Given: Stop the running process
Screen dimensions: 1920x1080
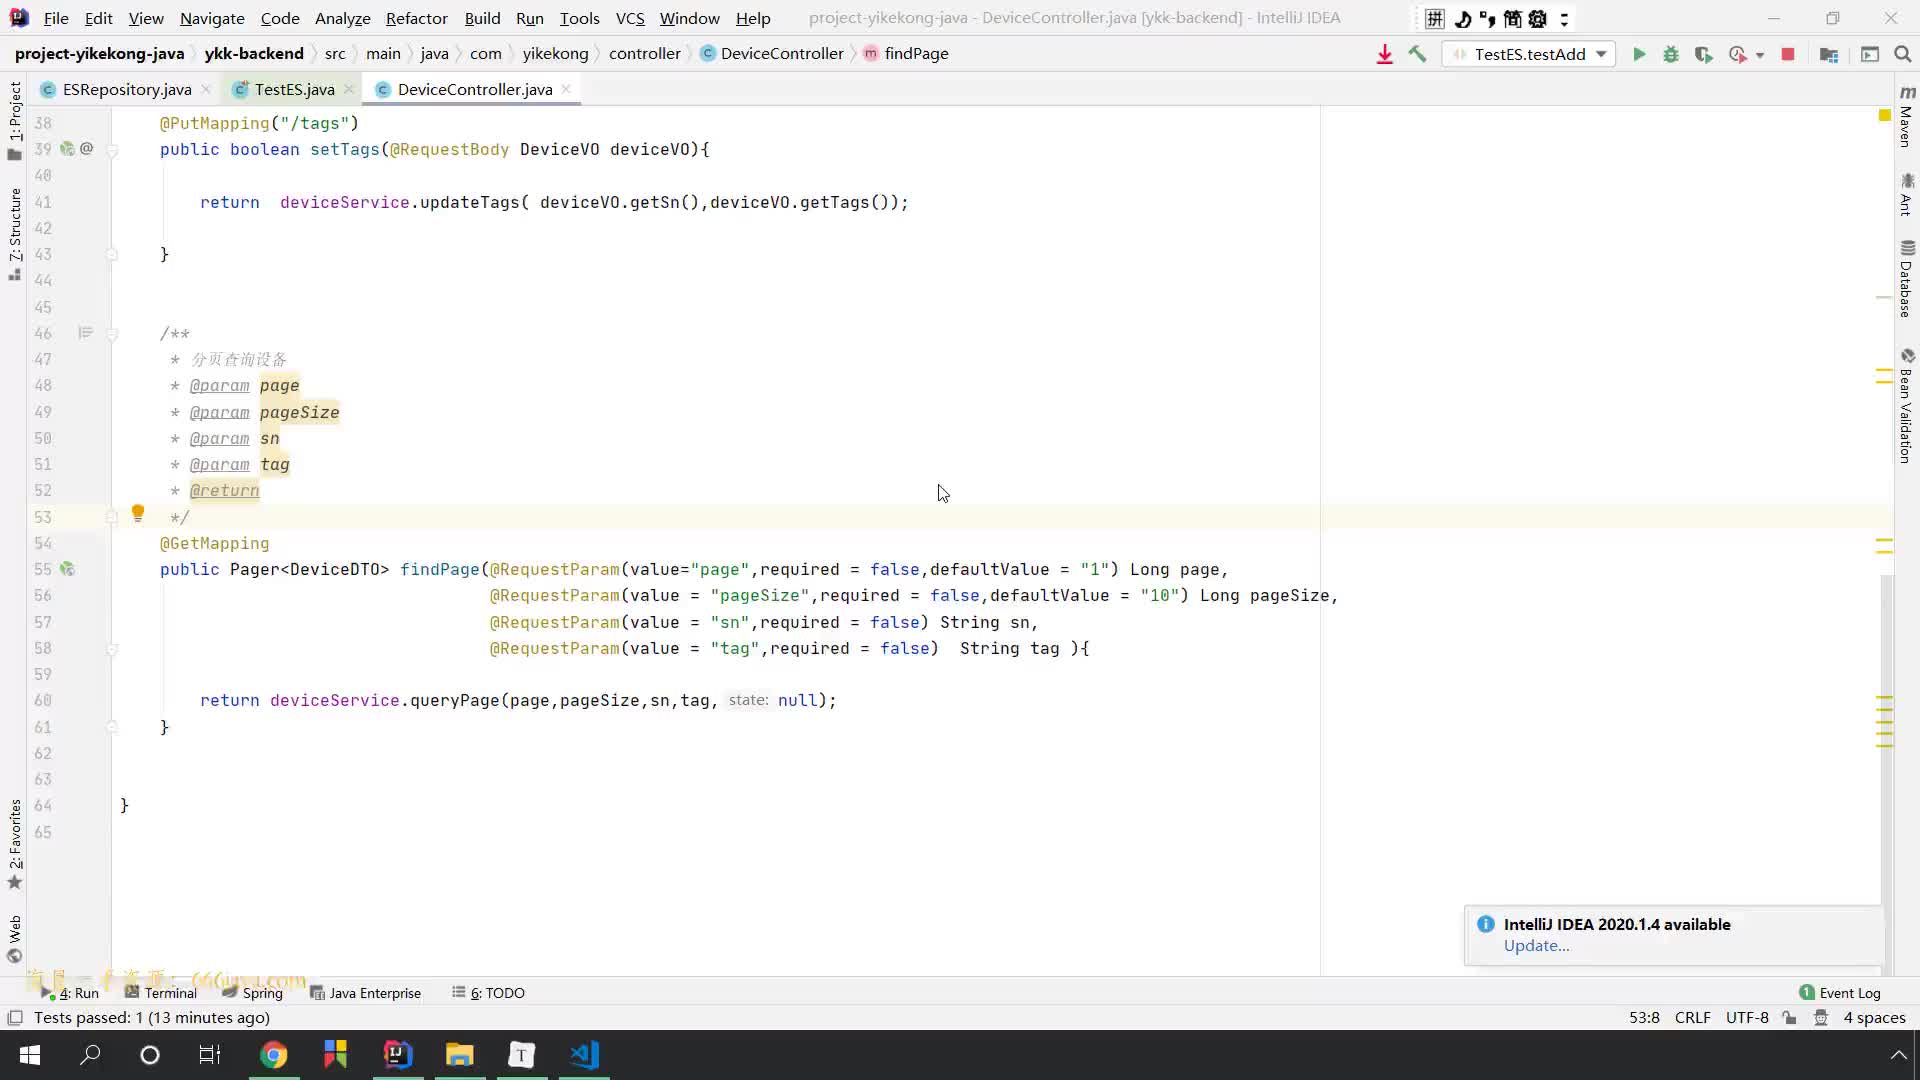Looking at the screenshot, I should [x=1788, y=54].
